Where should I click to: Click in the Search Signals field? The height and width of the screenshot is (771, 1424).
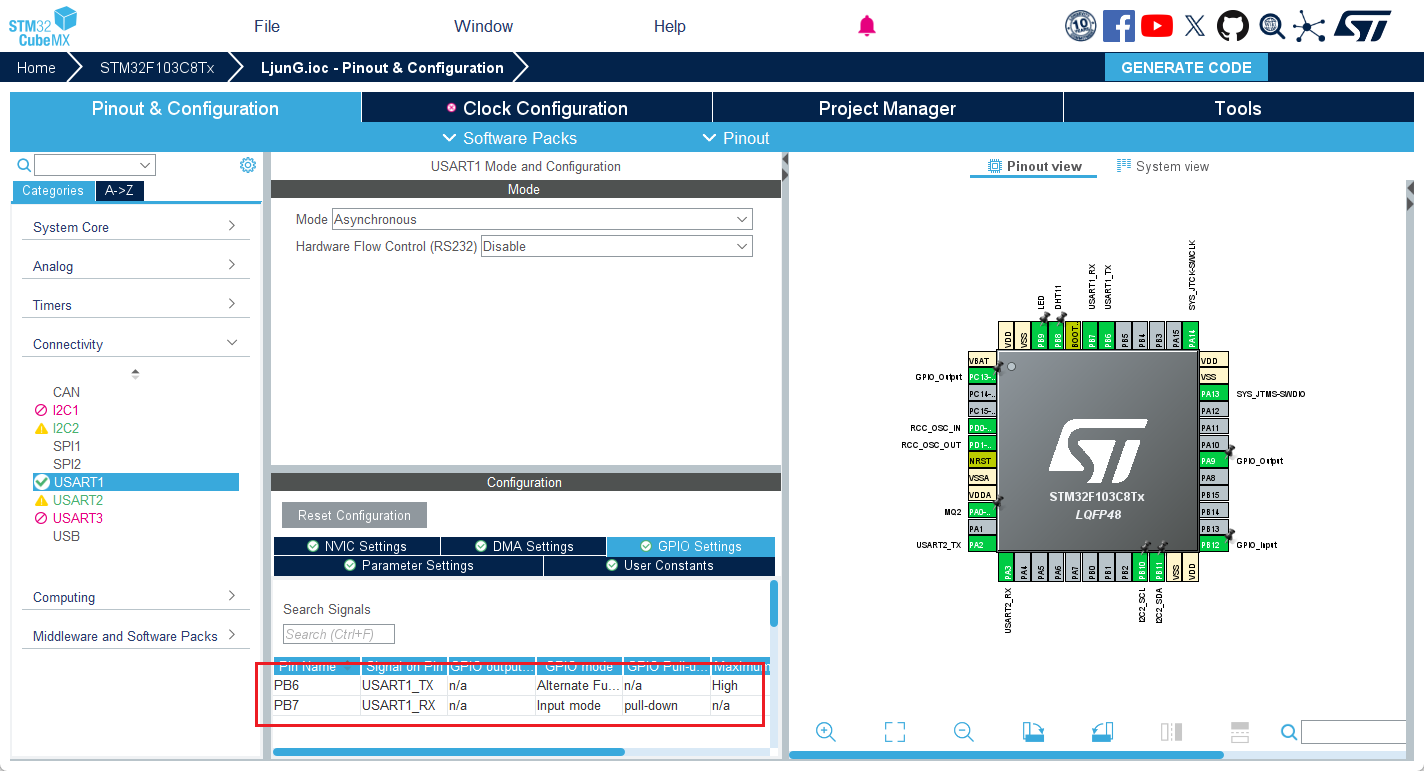point(339,634)
